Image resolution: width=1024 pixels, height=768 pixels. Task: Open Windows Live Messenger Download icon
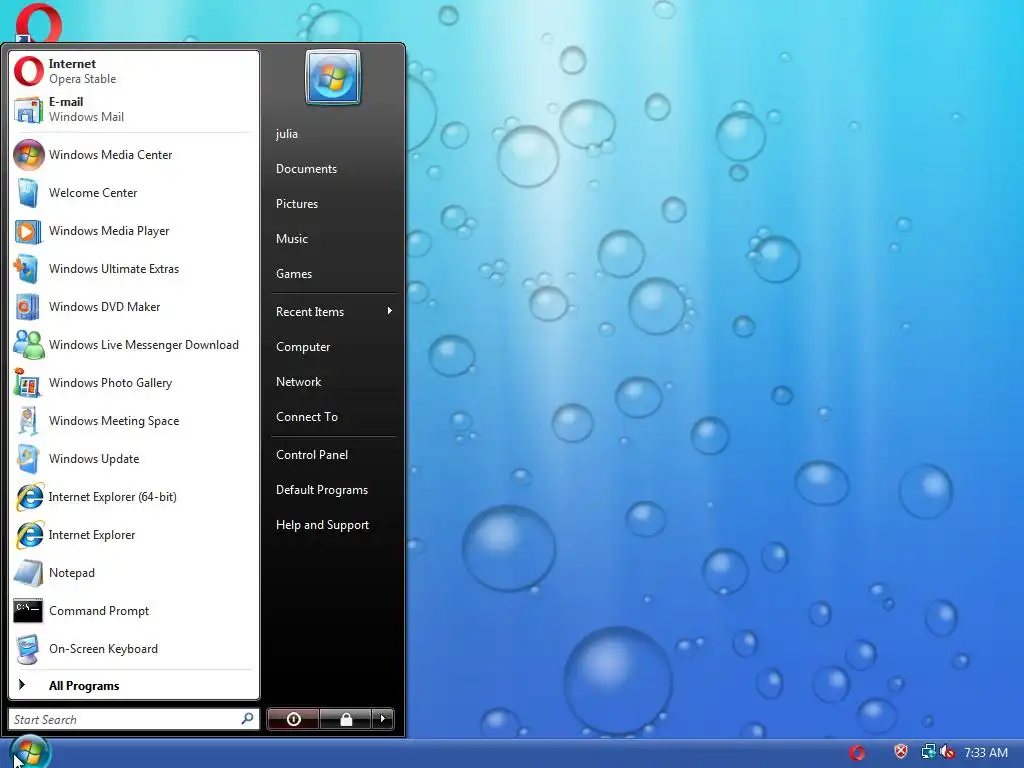tap(29, 344)
